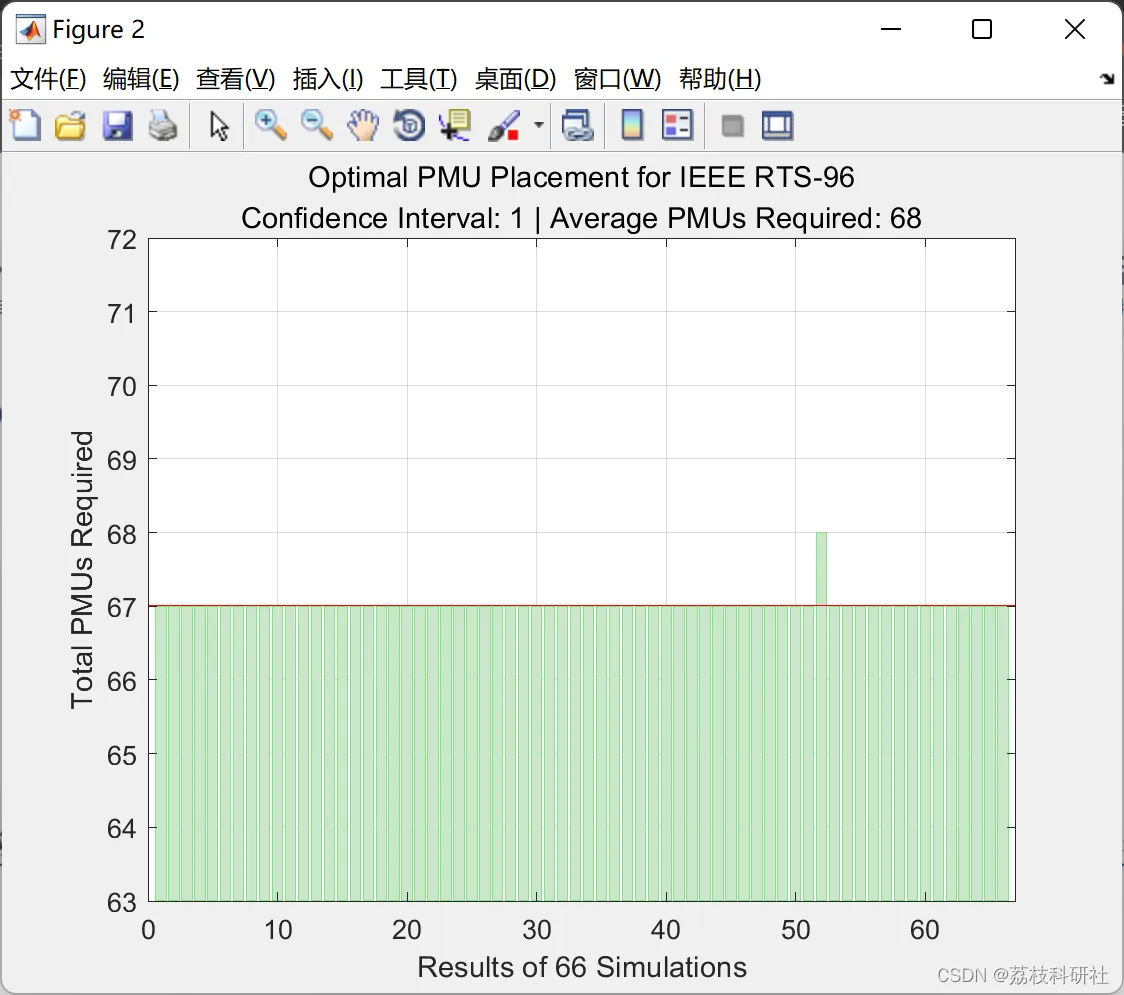Insert a colorbar using the toolbar icon

(x=632, y=125)
